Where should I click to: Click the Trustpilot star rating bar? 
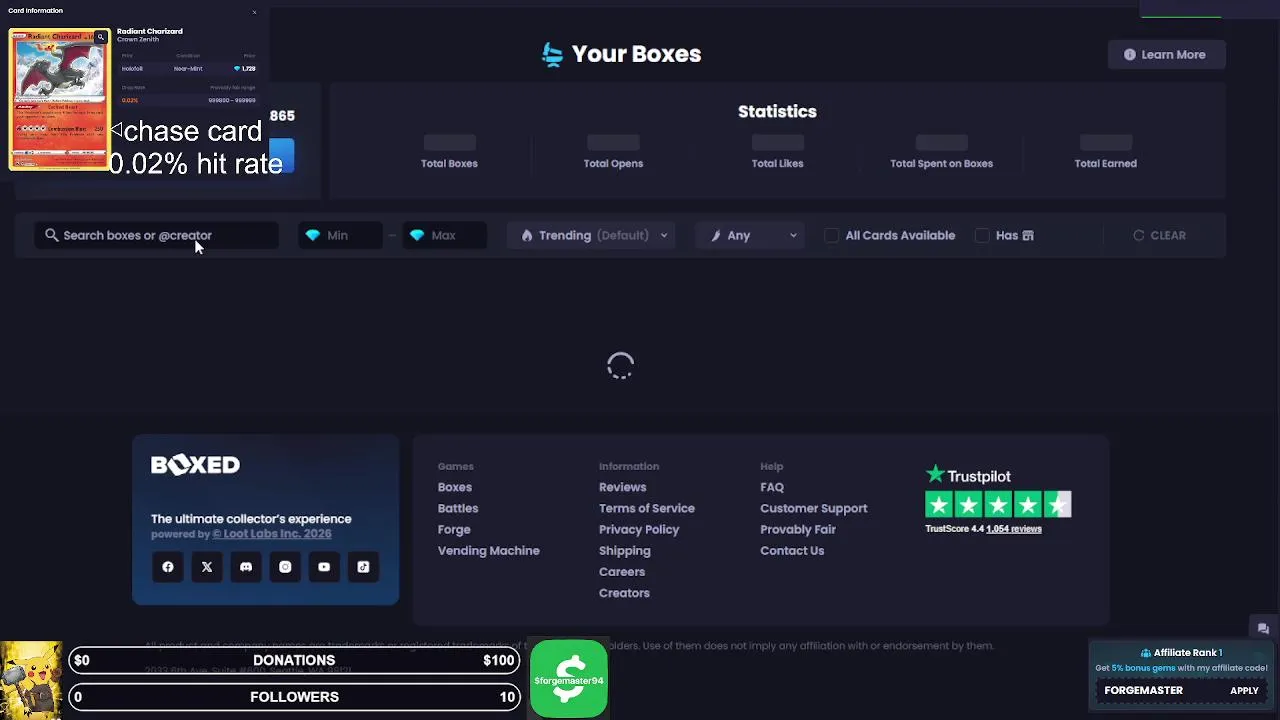click(x=998, y=505)
